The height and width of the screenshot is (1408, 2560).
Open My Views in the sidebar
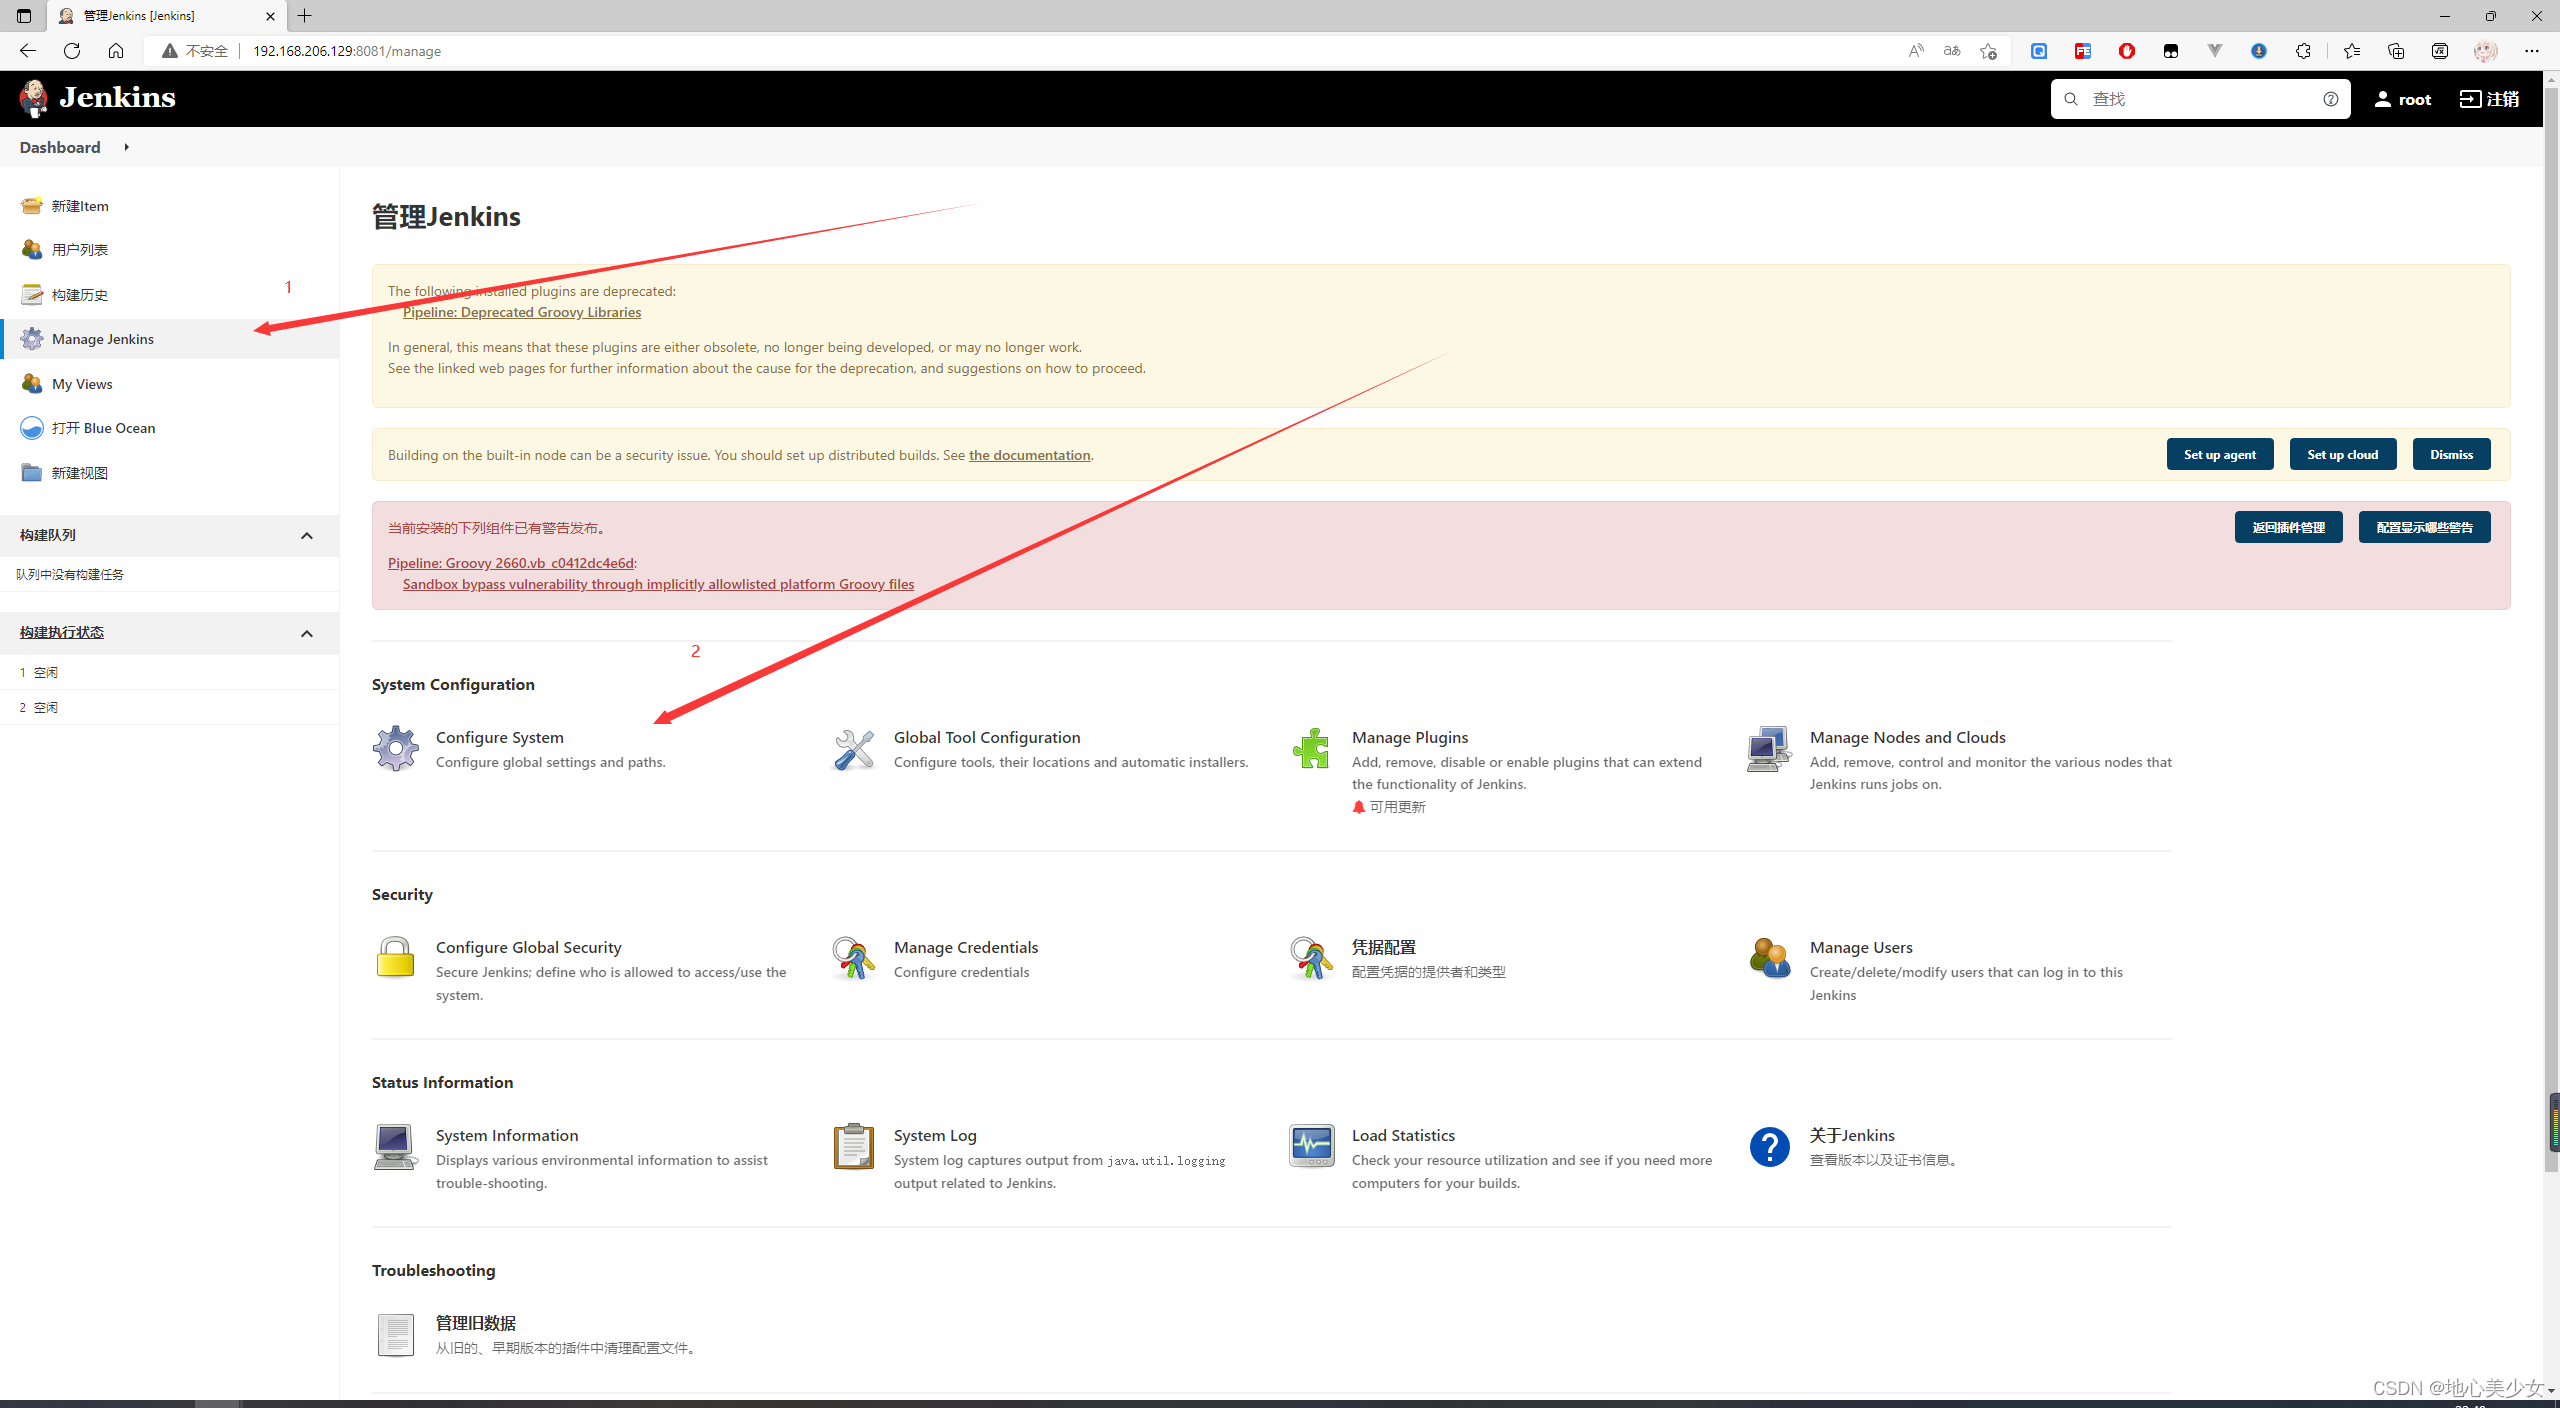(82, 384)
